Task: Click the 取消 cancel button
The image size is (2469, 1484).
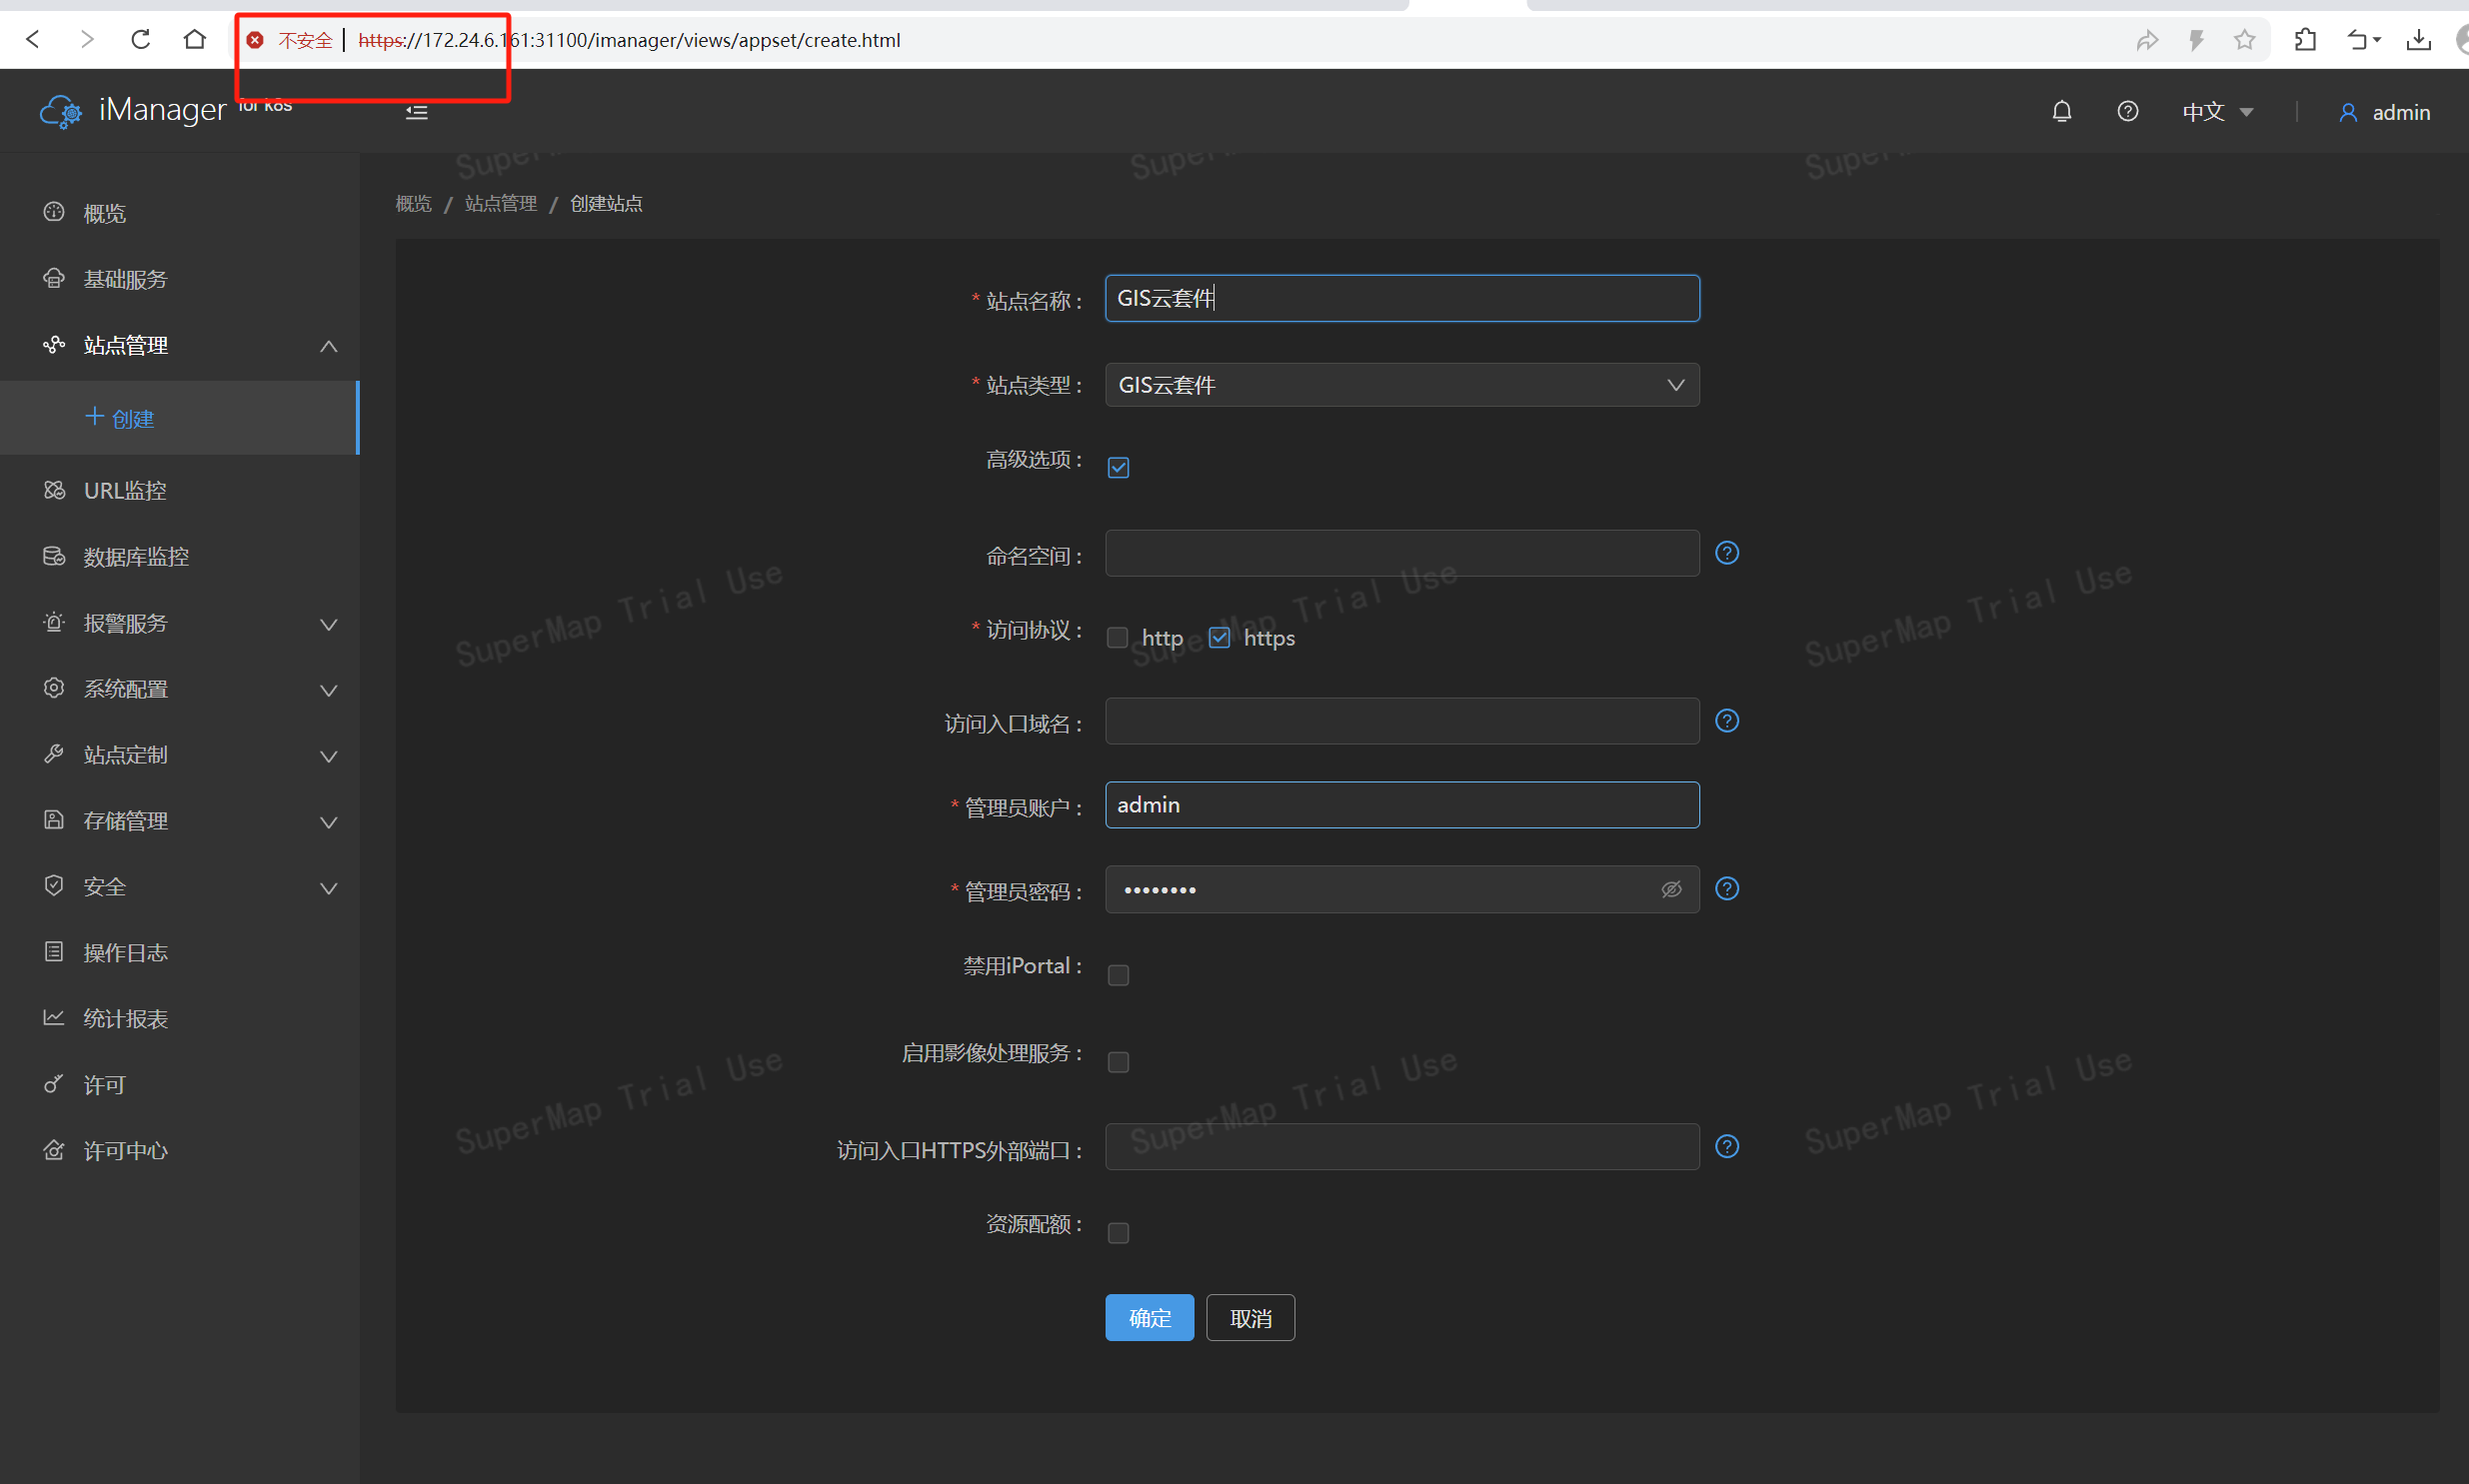Action: click(1249, 1318)
